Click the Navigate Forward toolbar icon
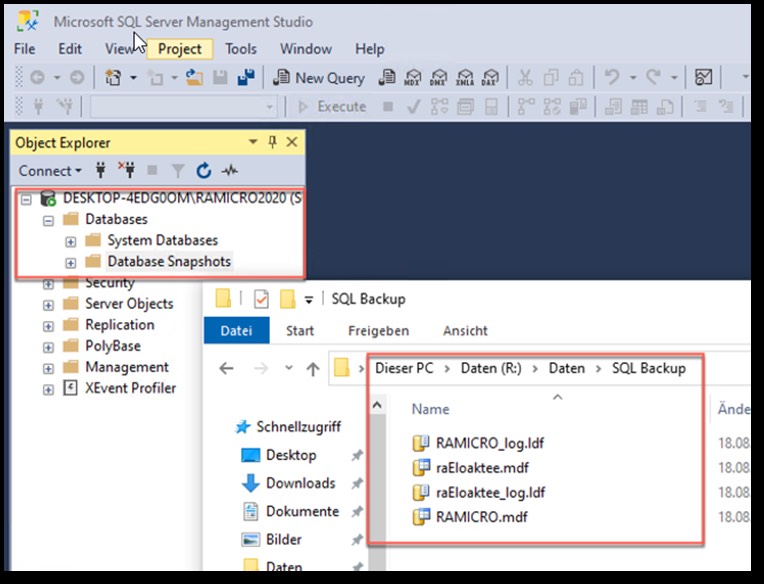 (x=77, y=77)
